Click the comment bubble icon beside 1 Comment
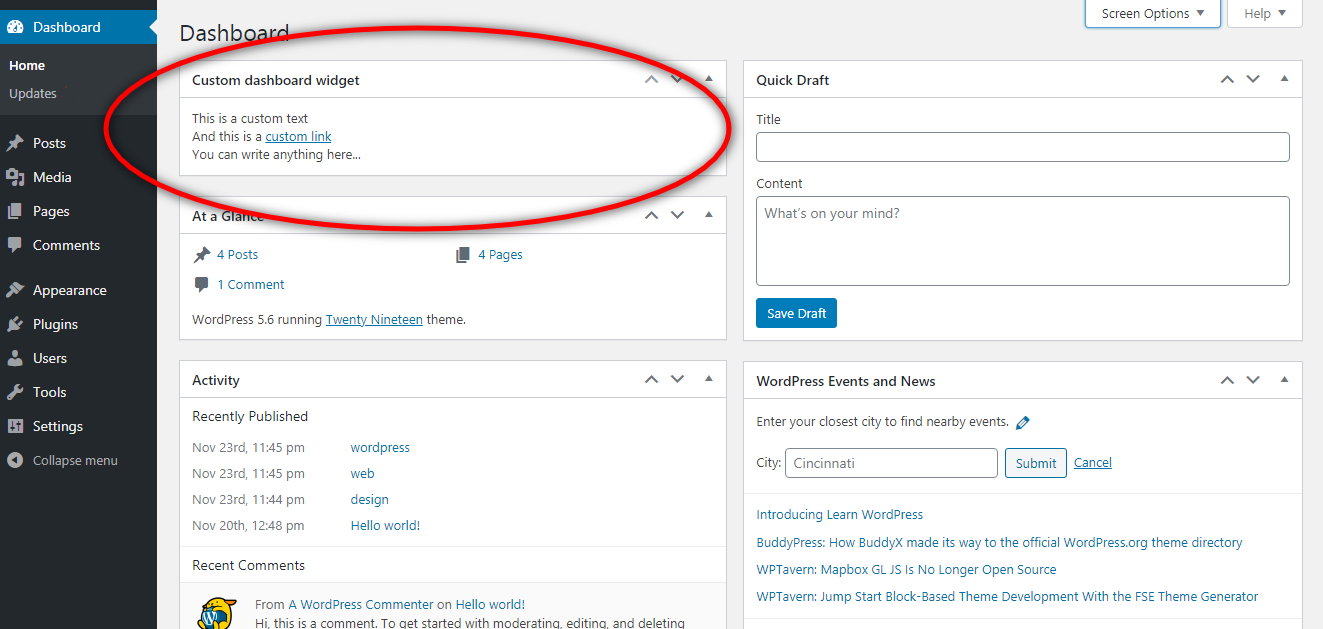The image size is (1323, 629). pyautogui.click(x=202, y=284)
